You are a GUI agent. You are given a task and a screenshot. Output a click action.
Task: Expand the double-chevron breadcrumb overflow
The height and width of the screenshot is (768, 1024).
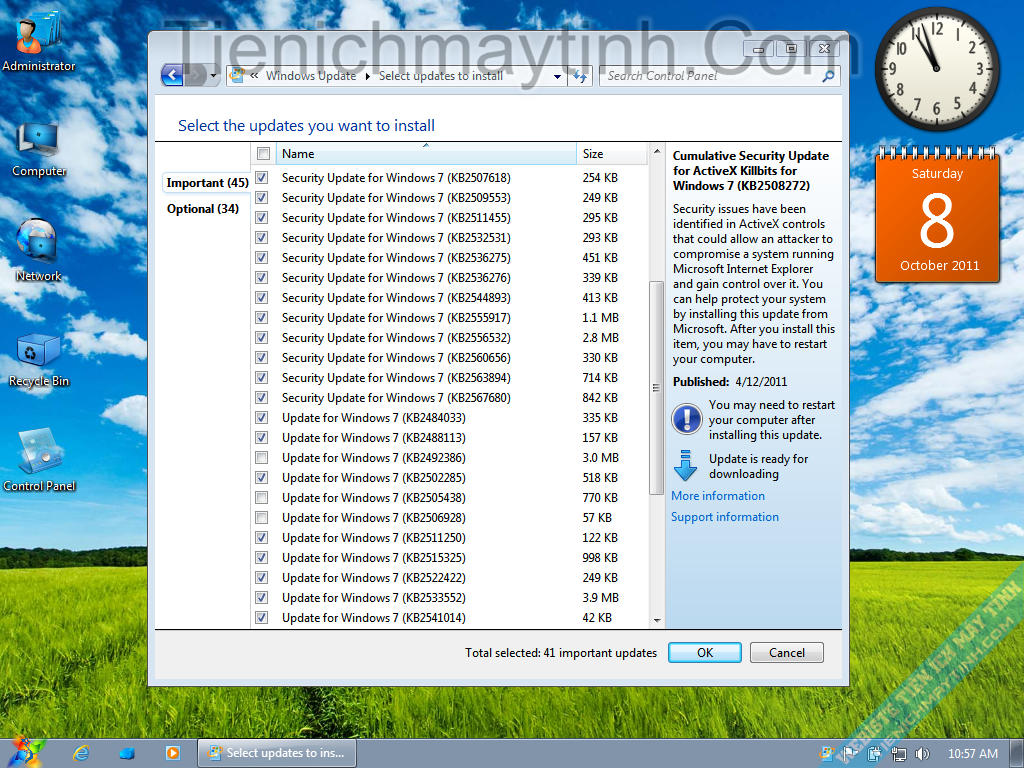point(254,76)
